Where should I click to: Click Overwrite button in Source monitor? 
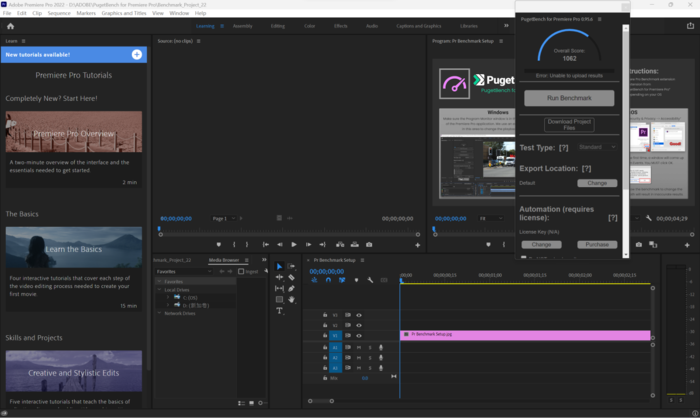click(x=354, y=245)
